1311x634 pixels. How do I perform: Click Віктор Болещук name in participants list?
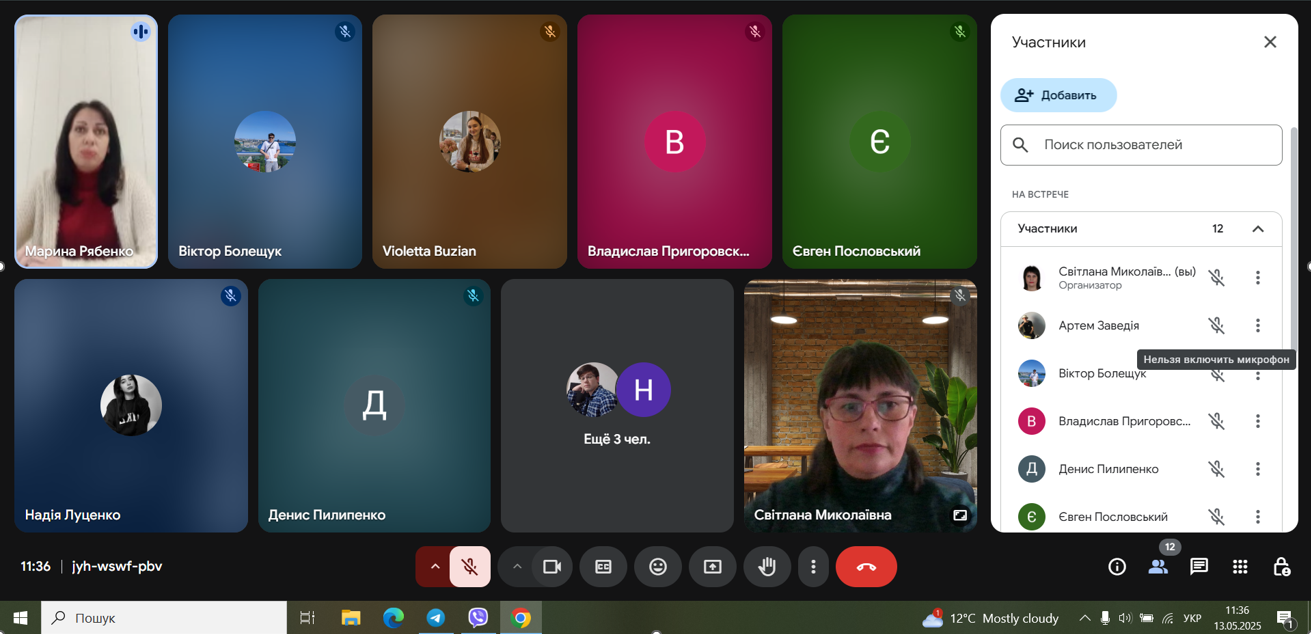click(1102, 374)
